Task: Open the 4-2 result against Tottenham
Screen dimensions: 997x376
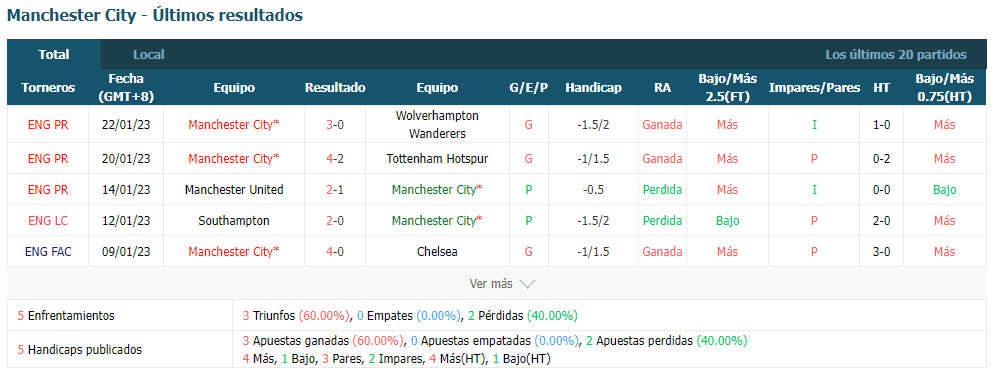Action: click(x=335, y=158)
